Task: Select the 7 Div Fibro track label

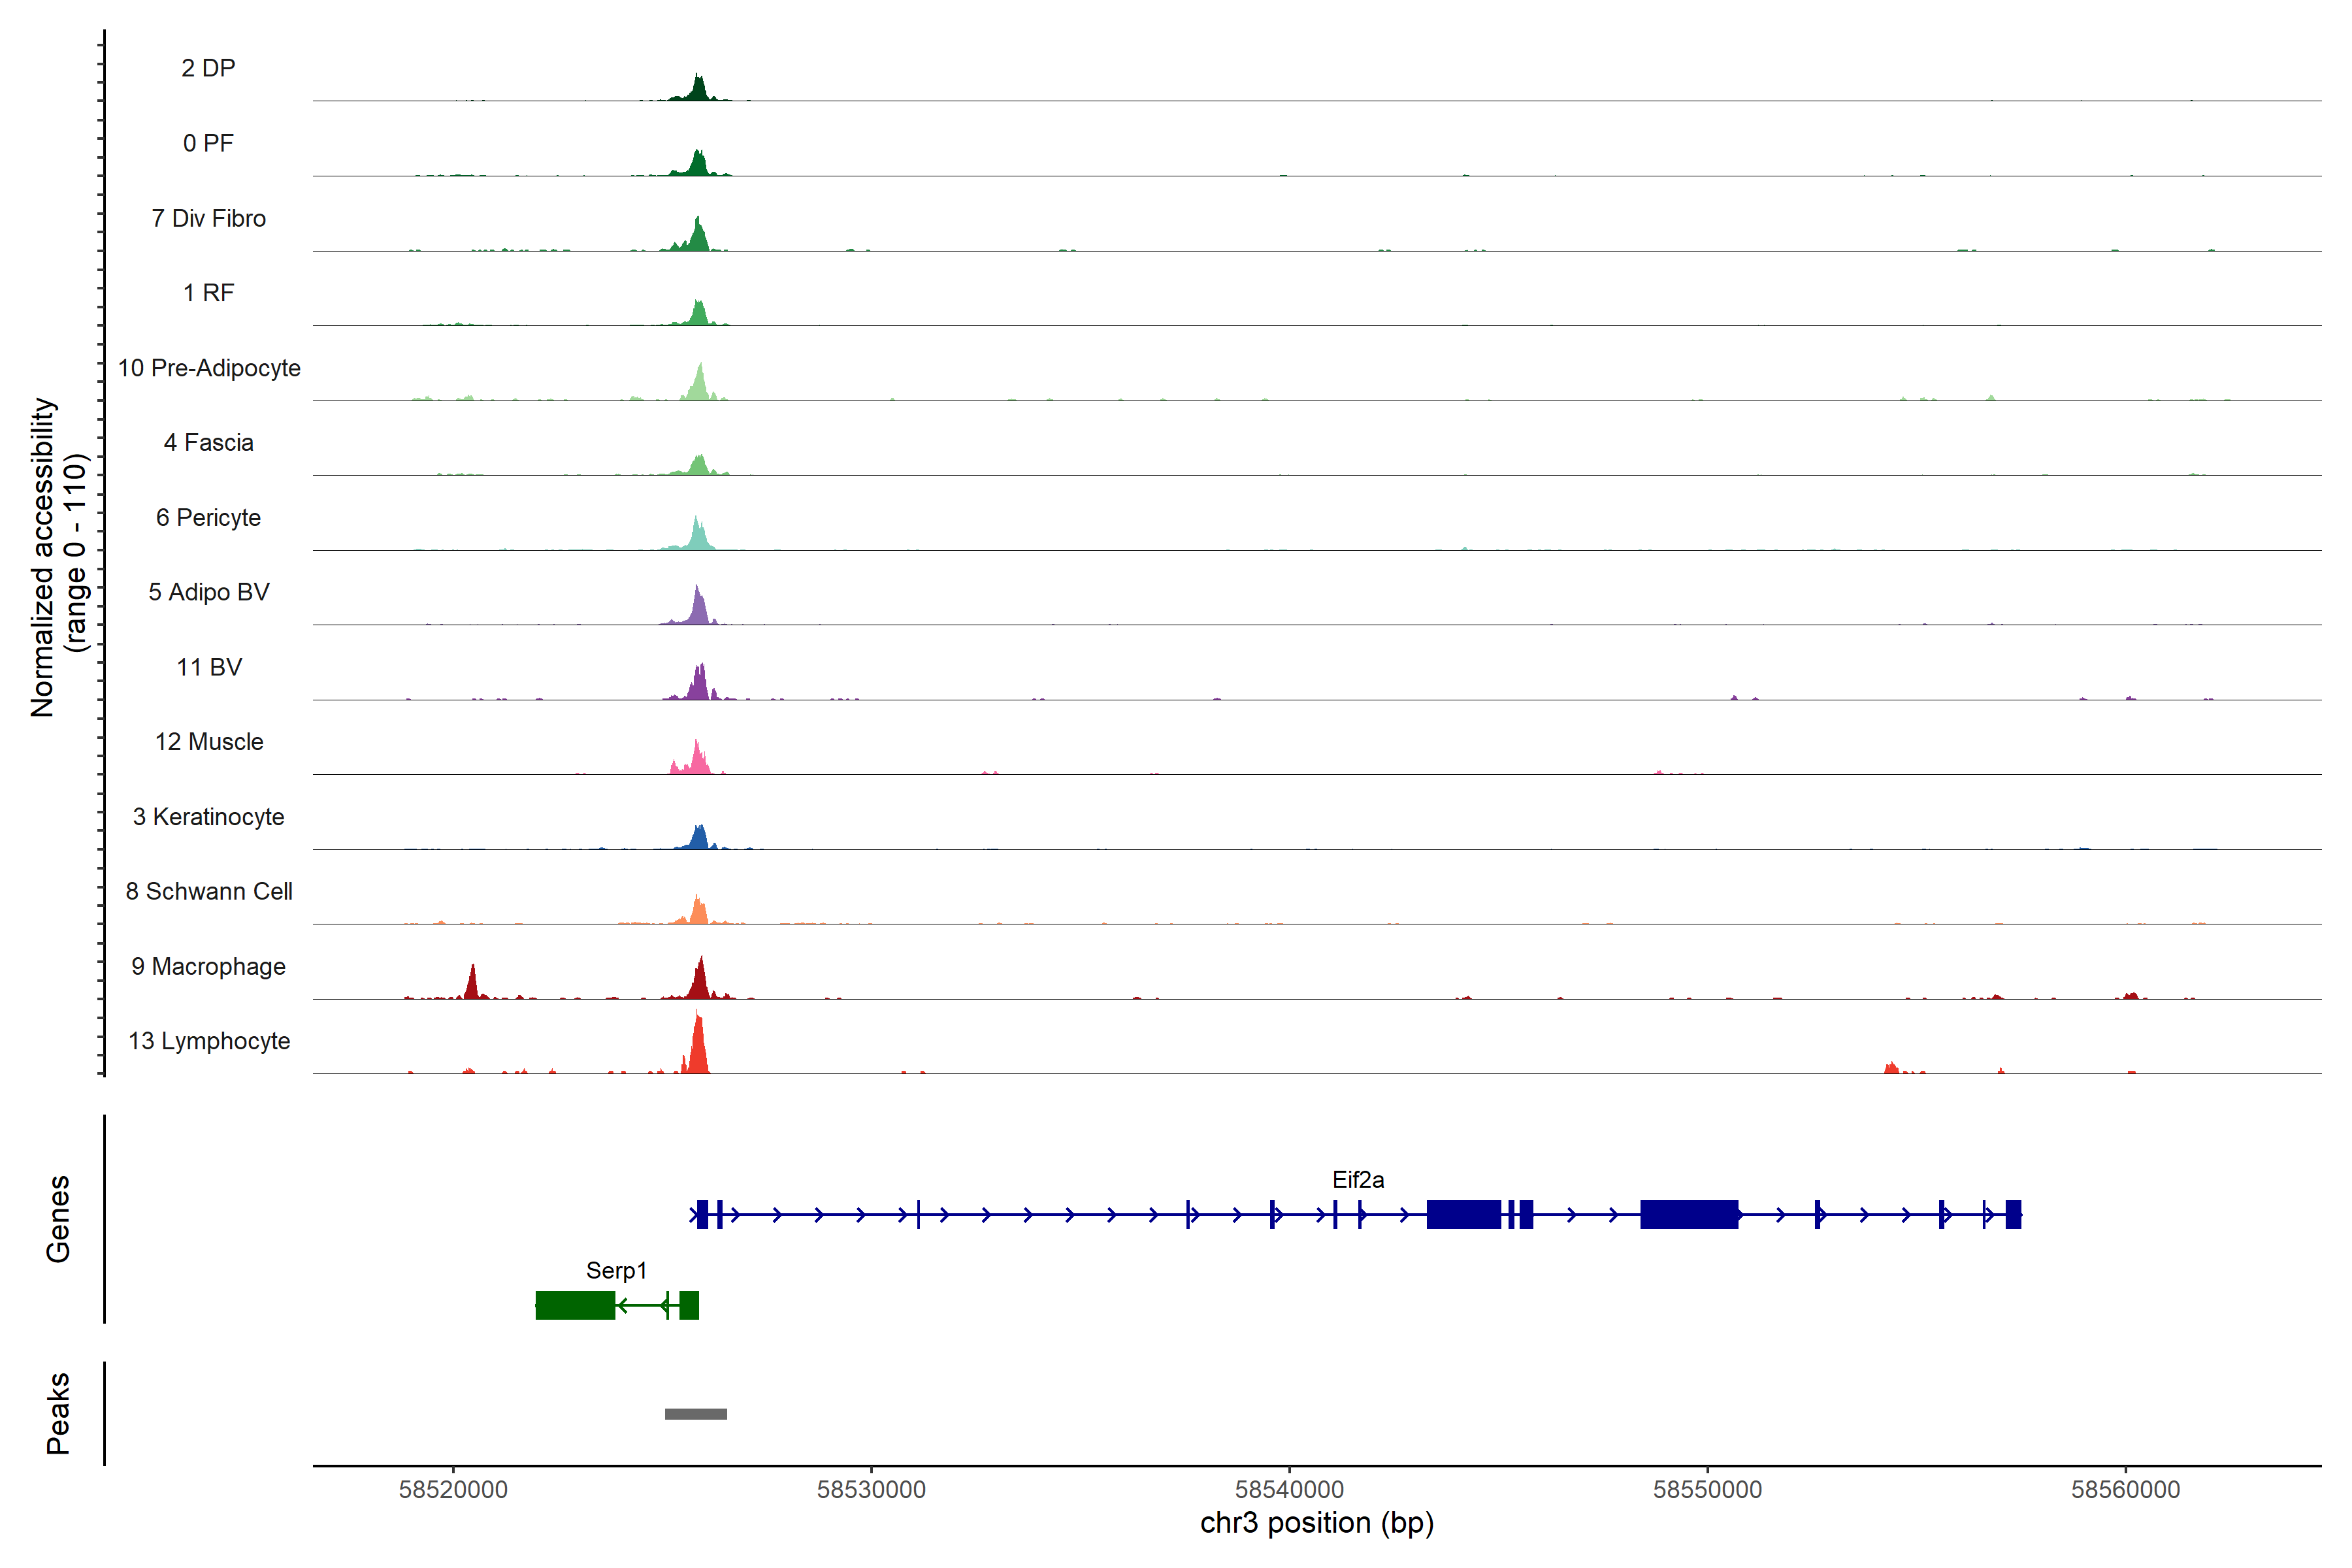Action: (x=208, y=218)
